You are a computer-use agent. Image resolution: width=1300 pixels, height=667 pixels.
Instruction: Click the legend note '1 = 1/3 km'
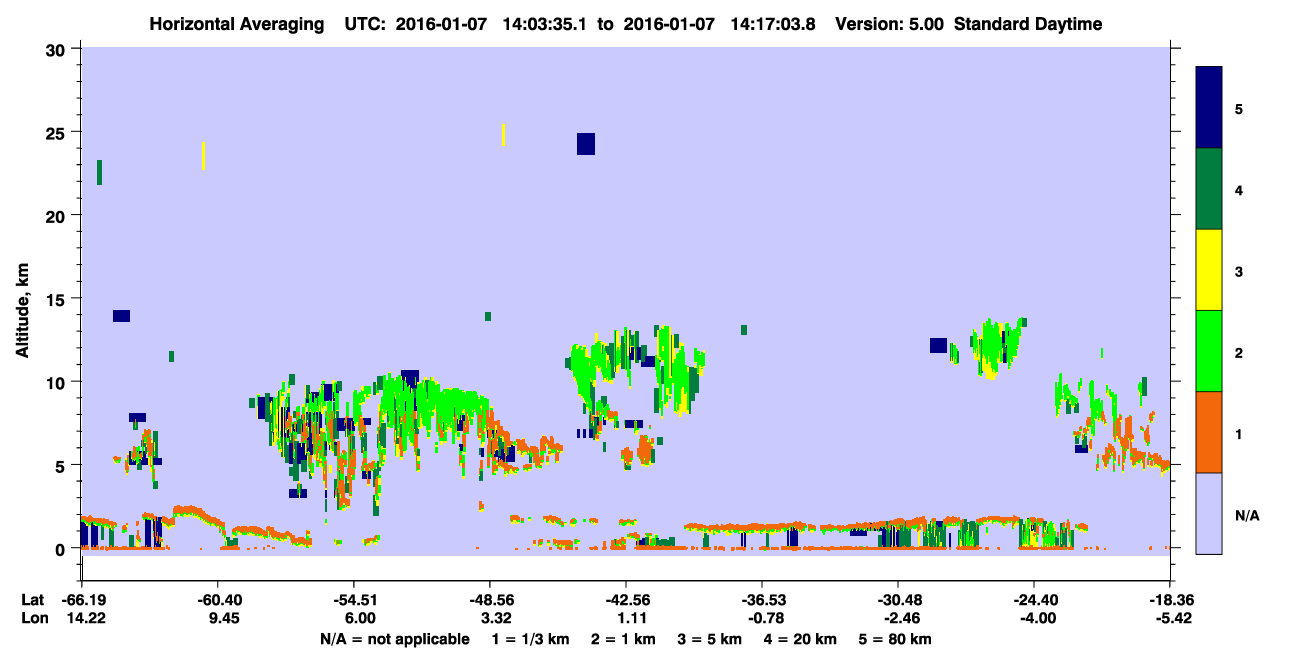tap(529, 639)
